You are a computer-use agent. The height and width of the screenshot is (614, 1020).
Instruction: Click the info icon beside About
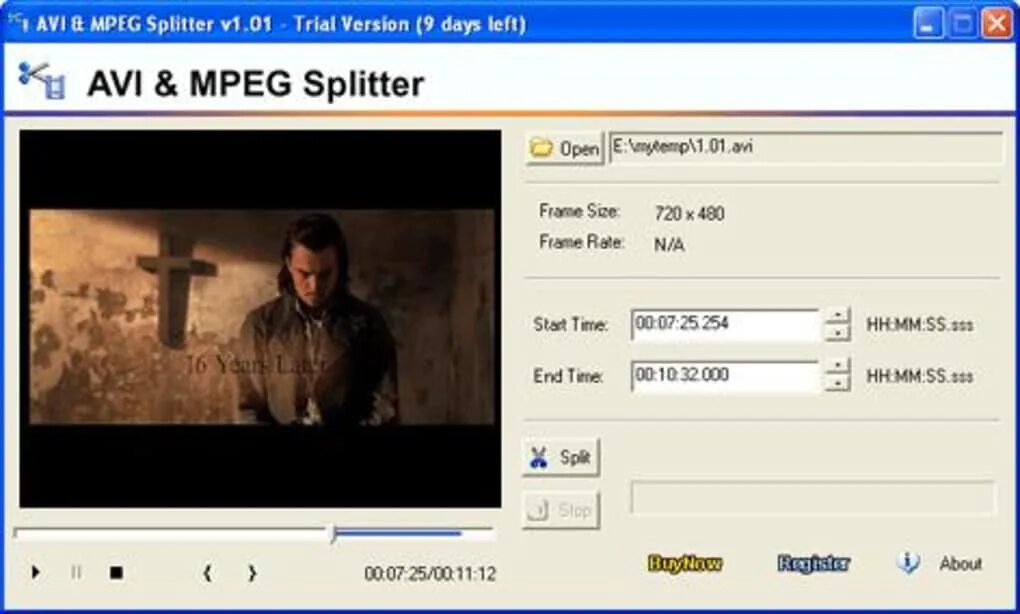coord(908,562)
